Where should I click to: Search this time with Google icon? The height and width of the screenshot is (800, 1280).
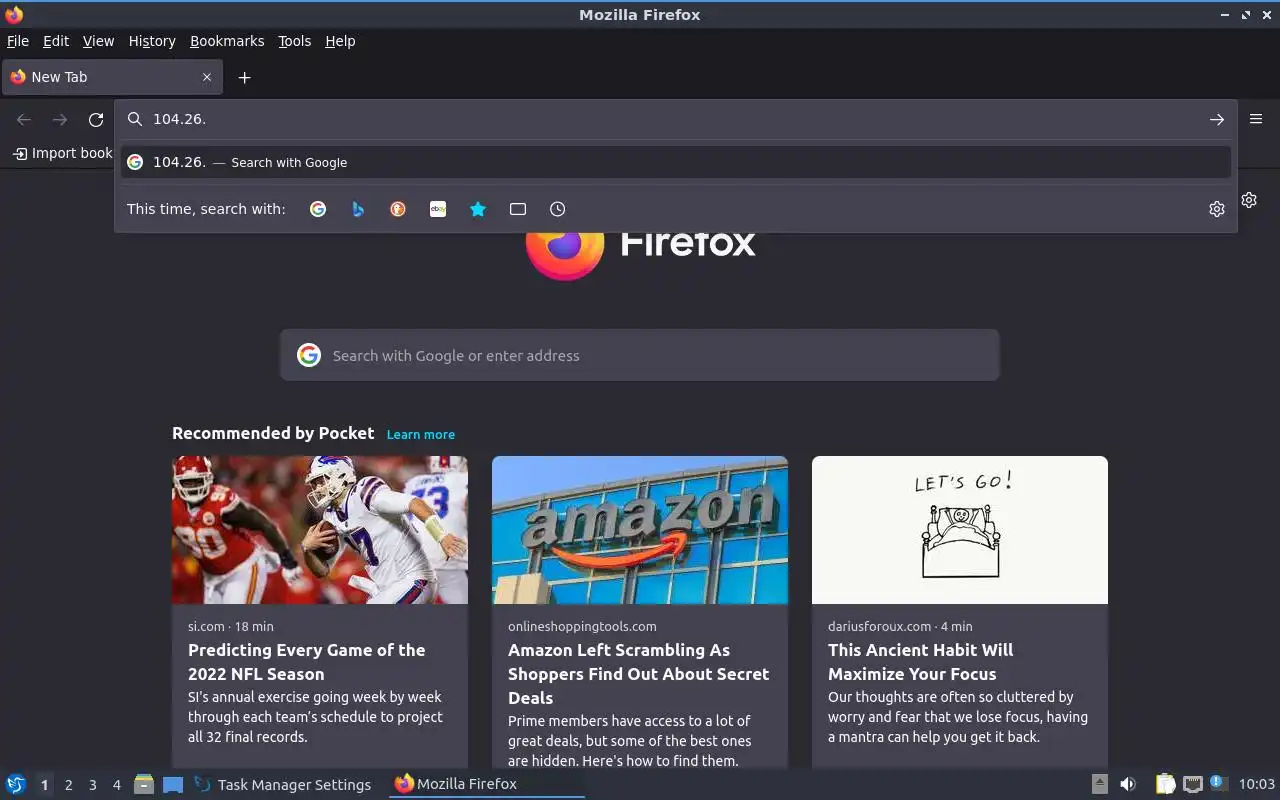[x=318, y=209]
